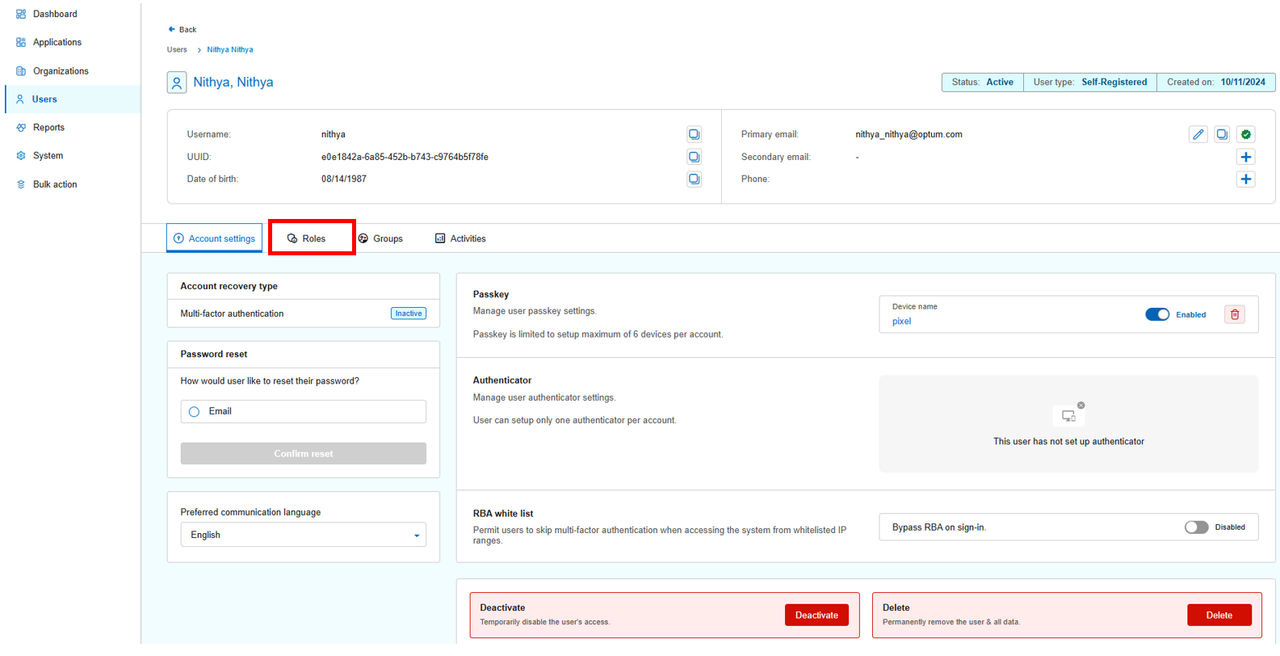Click the pixel device name
This screenshot has width=1280, height=656.
(902, 321)
